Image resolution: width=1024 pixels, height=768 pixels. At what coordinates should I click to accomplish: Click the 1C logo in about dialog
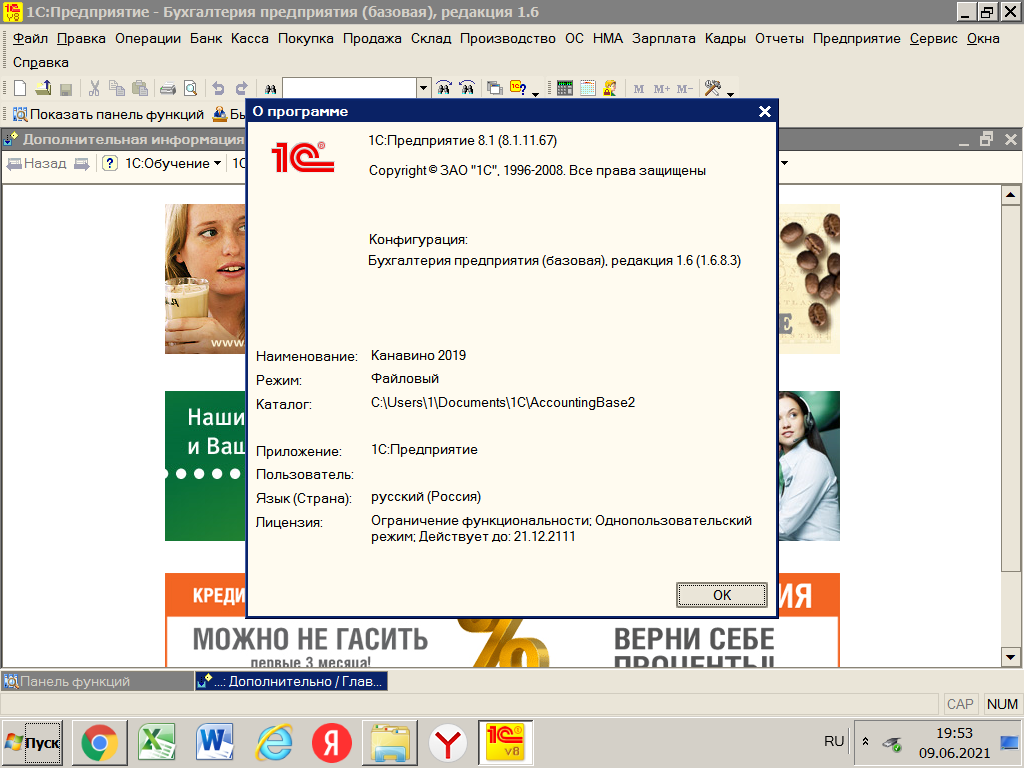(302, 157)
